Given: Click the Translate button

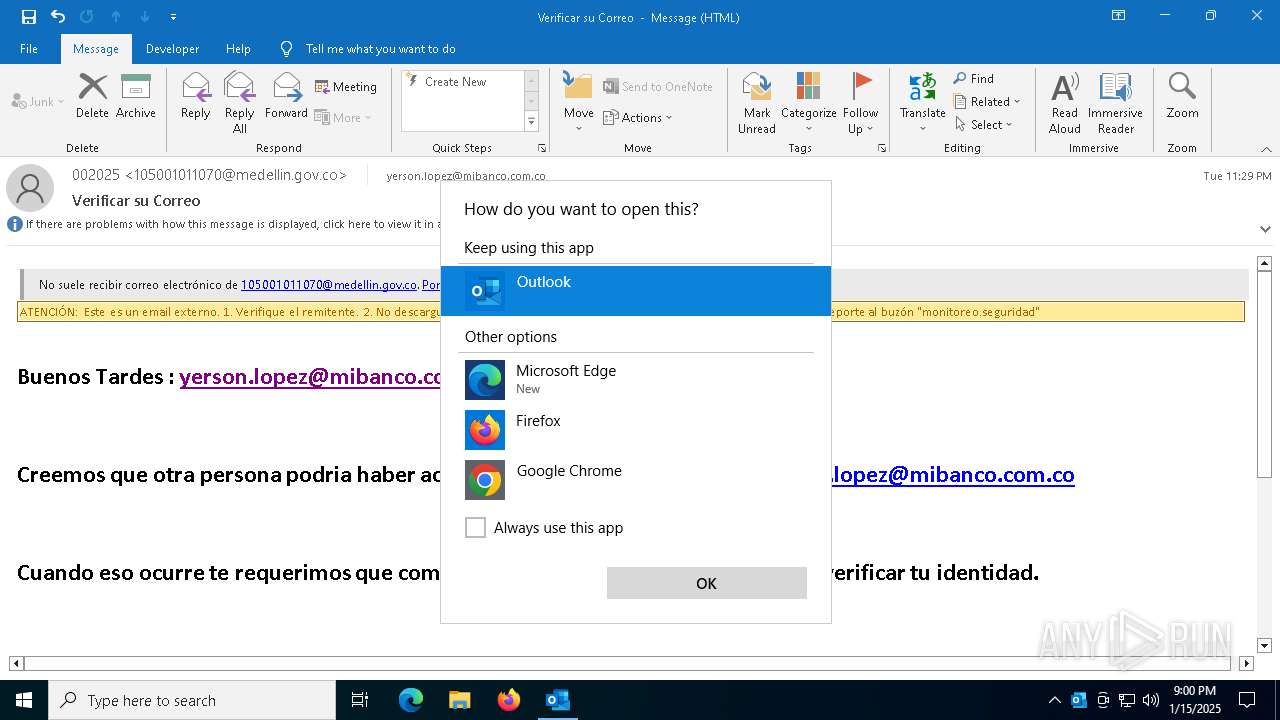Looking at the screenshot, I should pyautogui.click(x=922, y=102).
